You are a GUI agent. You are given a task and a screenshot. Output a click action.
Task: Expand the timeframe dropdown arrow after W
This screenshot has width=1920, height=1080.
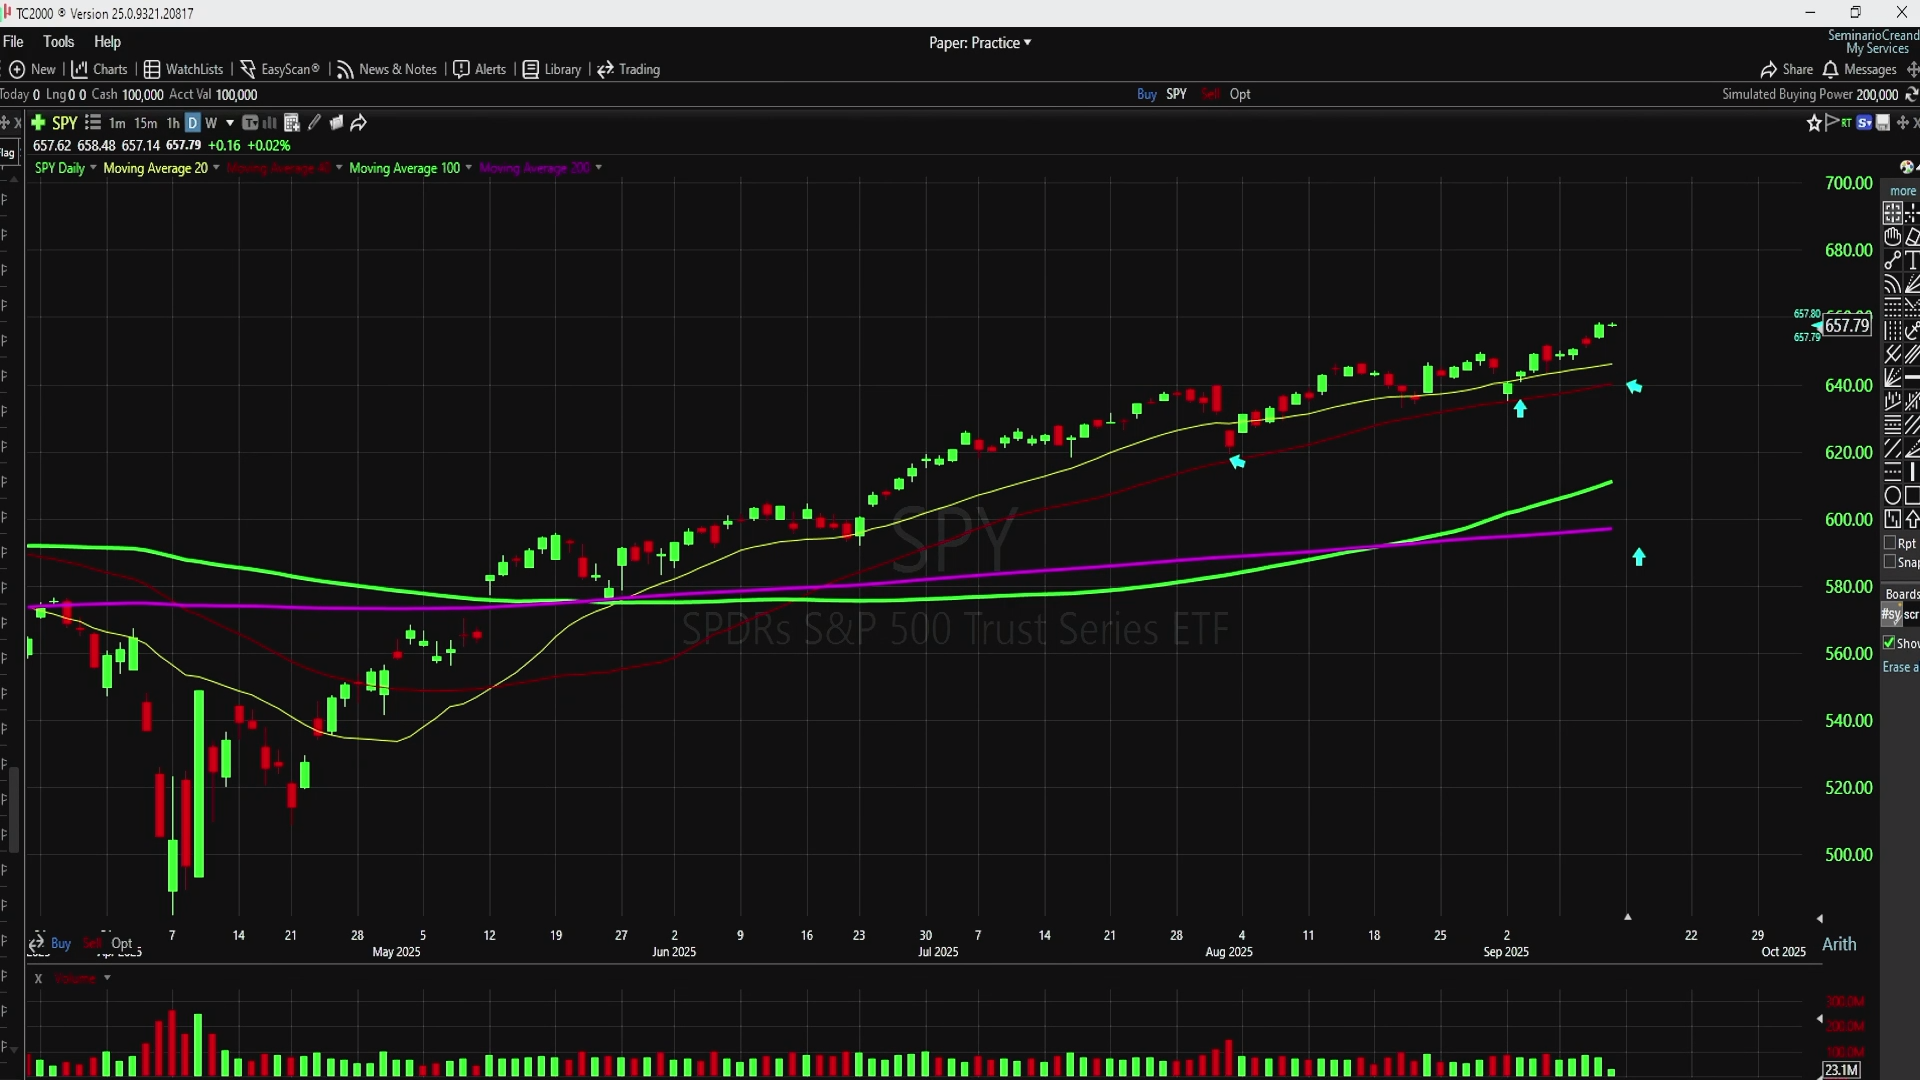point(230,122)
